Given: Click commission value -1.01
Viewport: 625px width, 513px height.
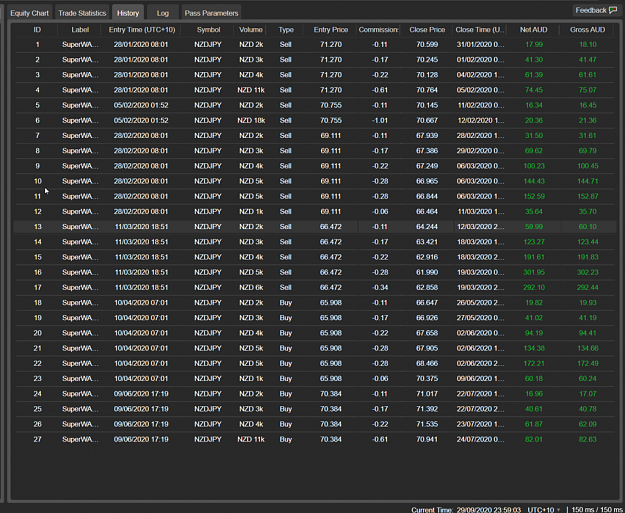Looking at the screenshot, I should (x=379, y=120).
